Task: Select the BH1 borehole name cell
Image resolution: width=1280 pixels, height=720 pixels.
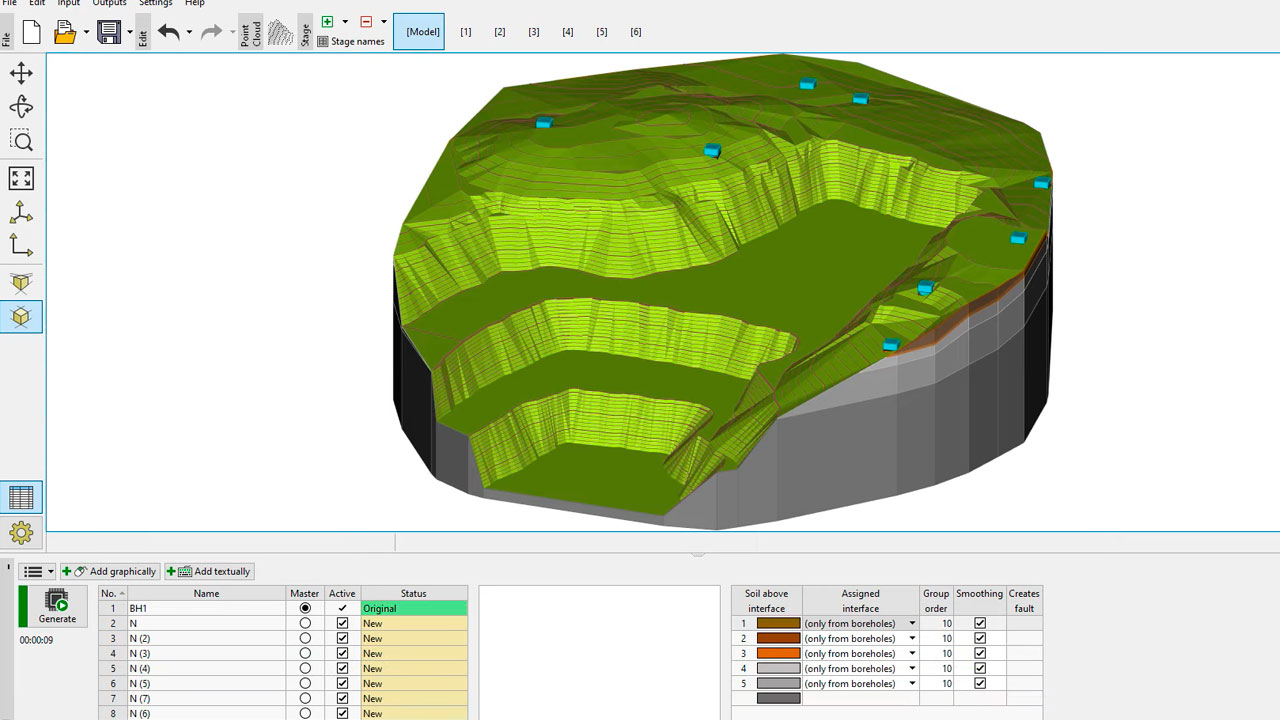Action: (x=206, y=608)
